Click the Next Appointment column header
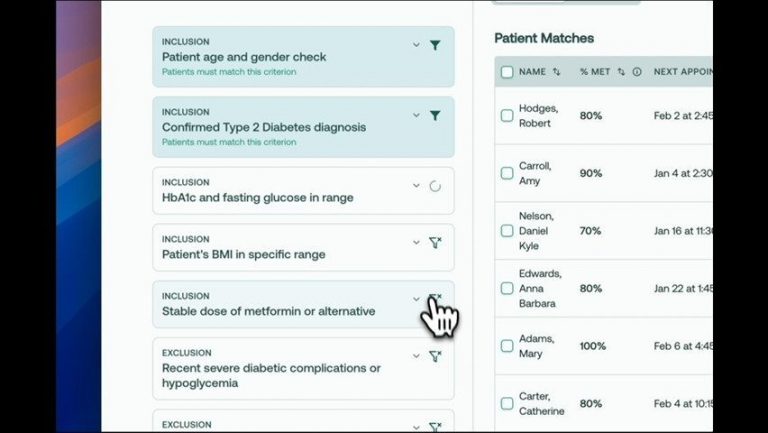Screen dimensions: 768x433 (682, 72)
